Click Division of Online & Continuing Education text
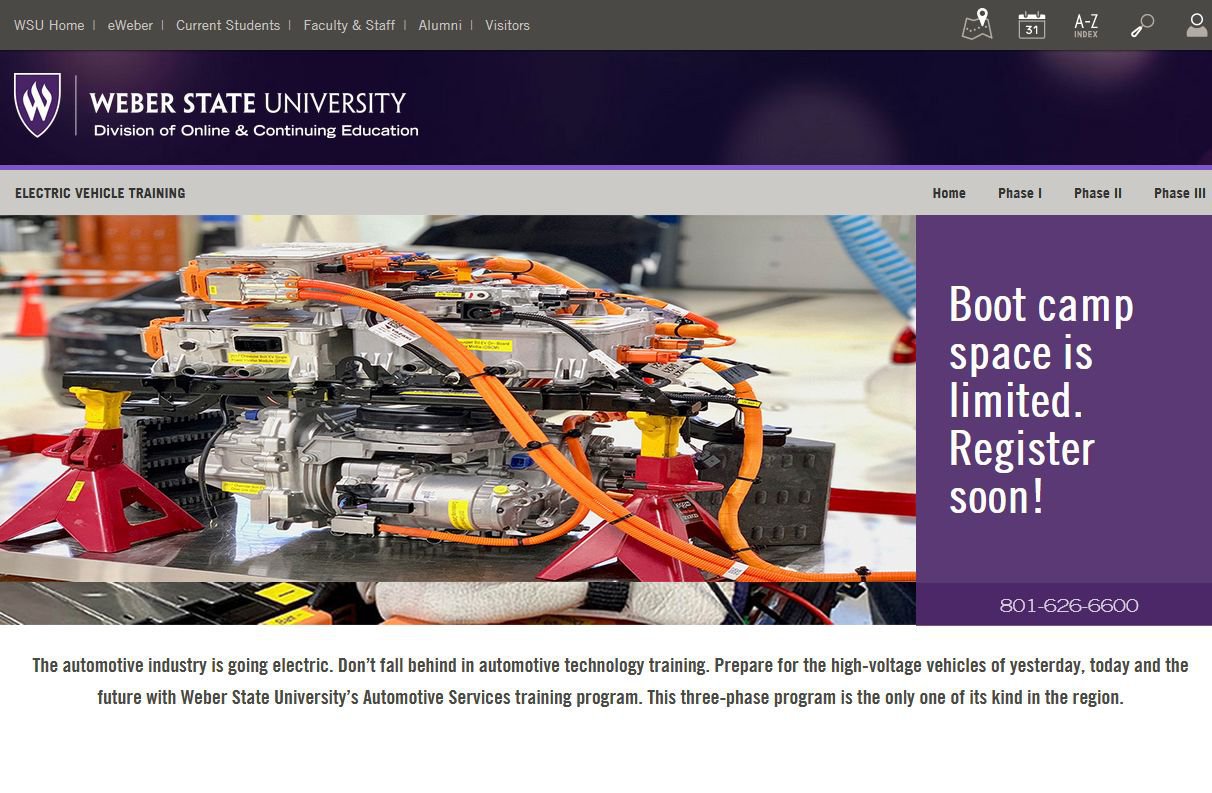The image size is (1212, 793). (256, 130)
